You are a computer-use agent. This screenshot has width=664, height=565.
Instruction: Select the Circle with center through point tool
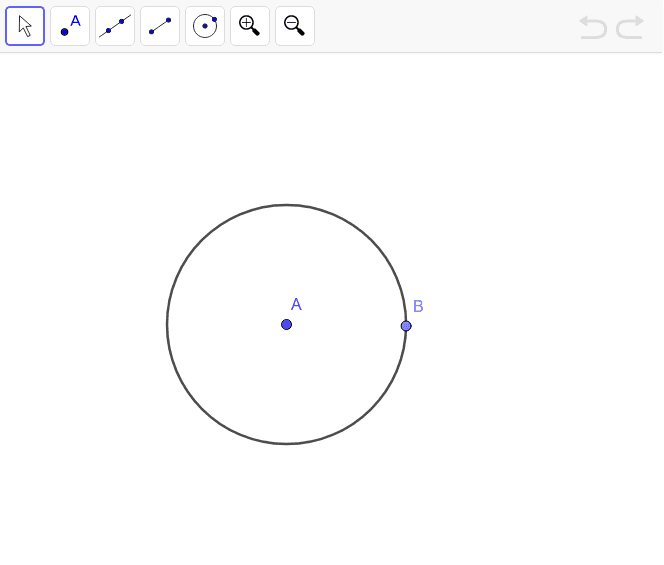coord(205,26)
